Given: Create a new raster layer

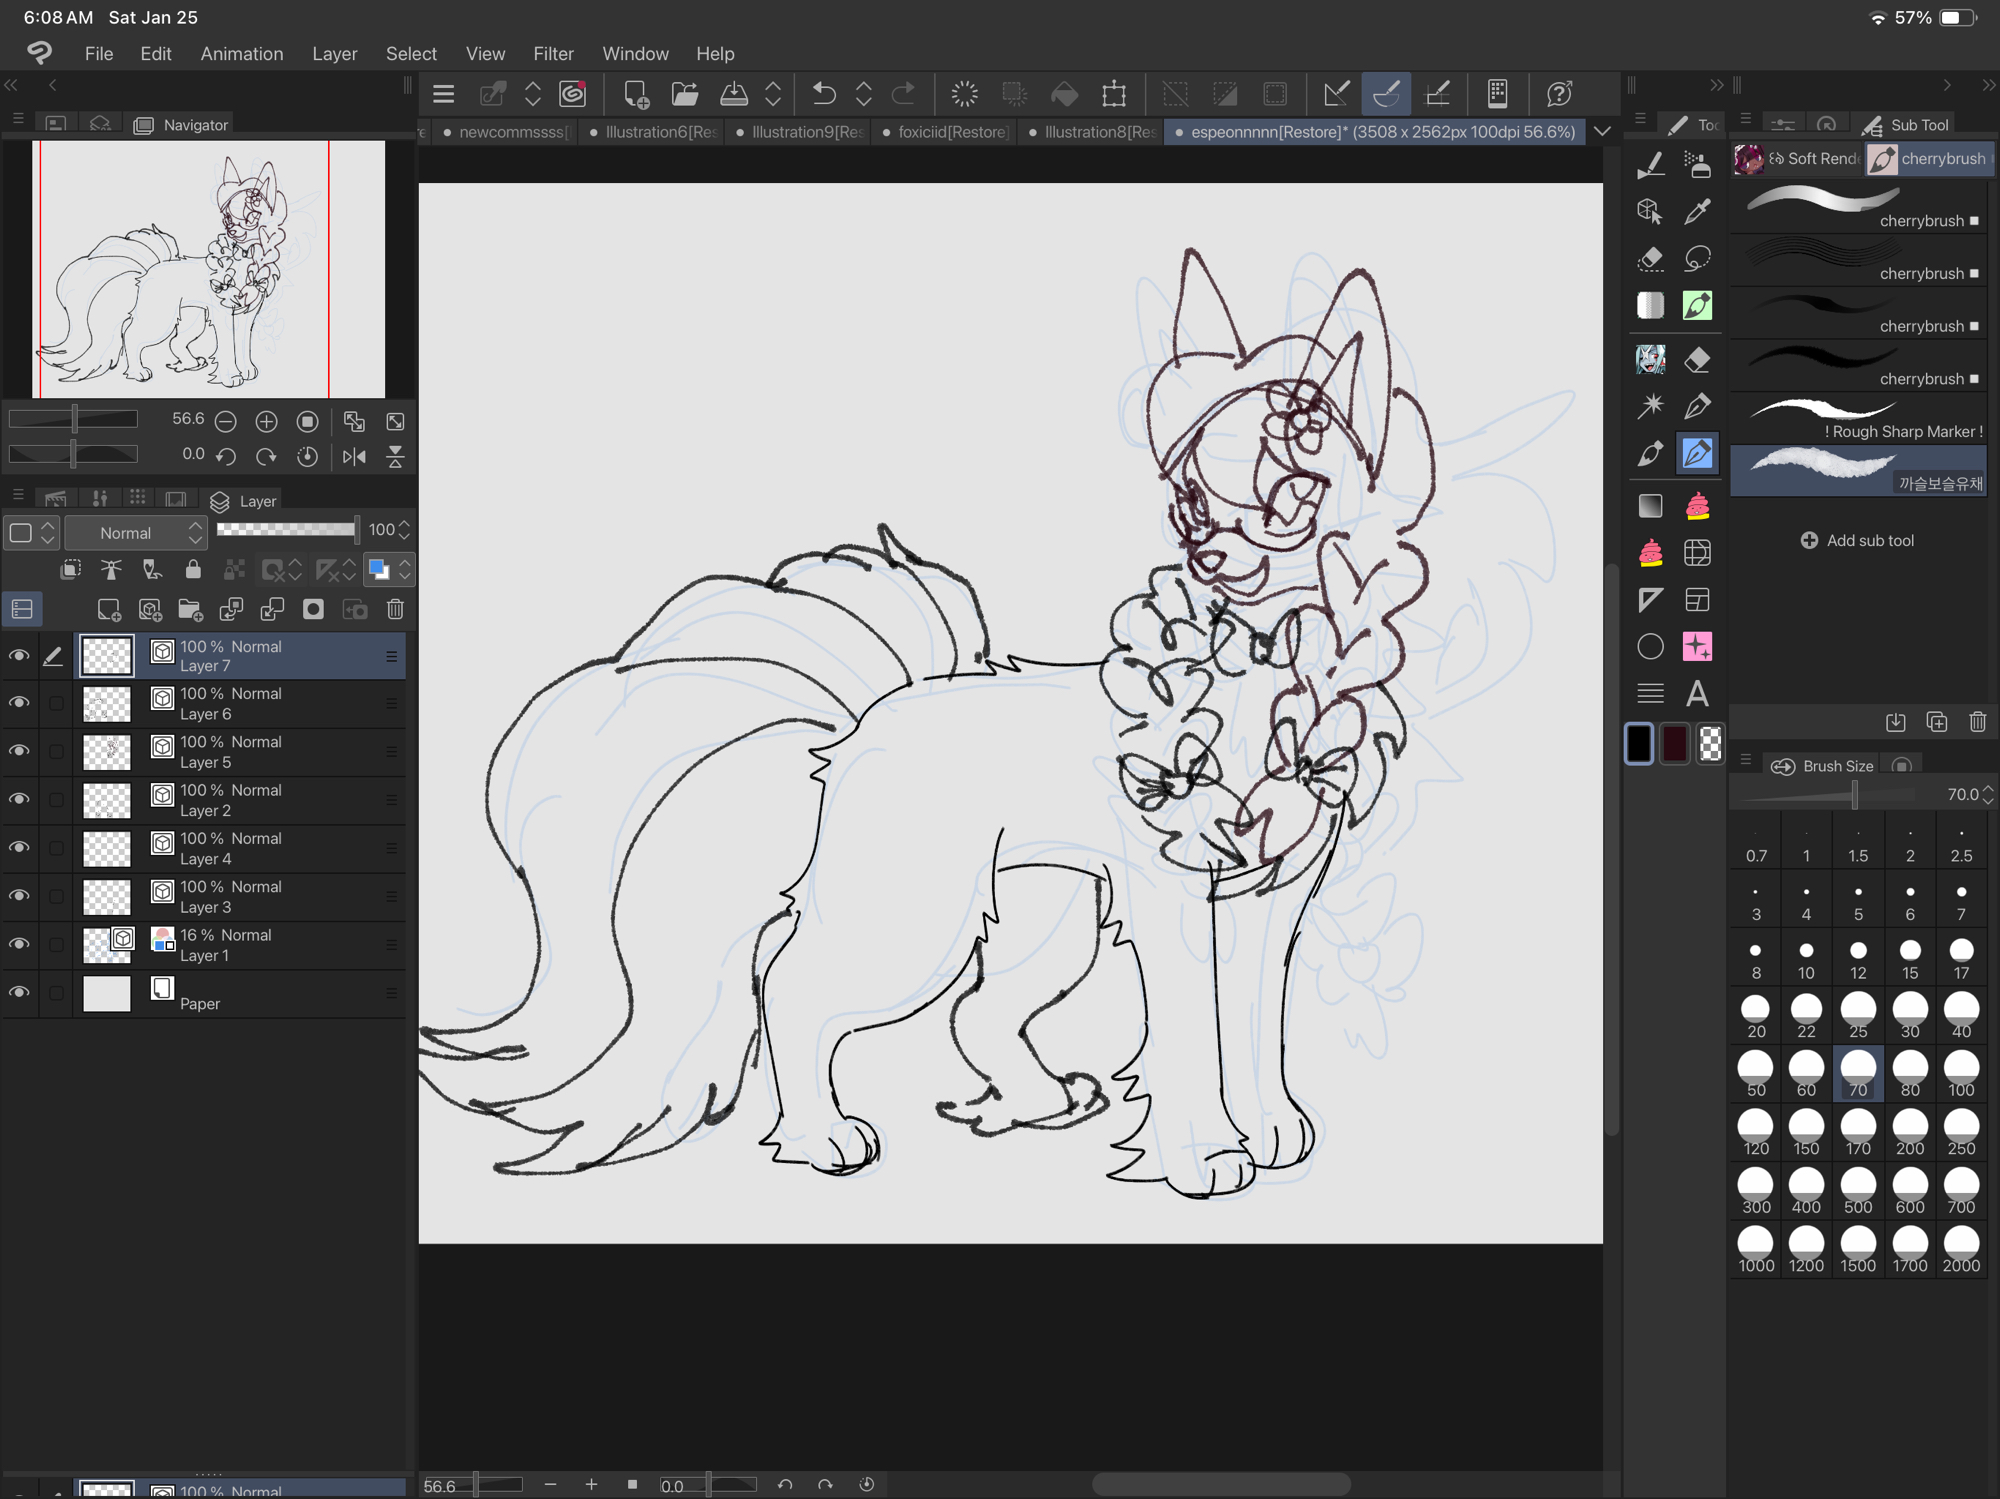Looking at the screenshot, I should pos(108,609).
